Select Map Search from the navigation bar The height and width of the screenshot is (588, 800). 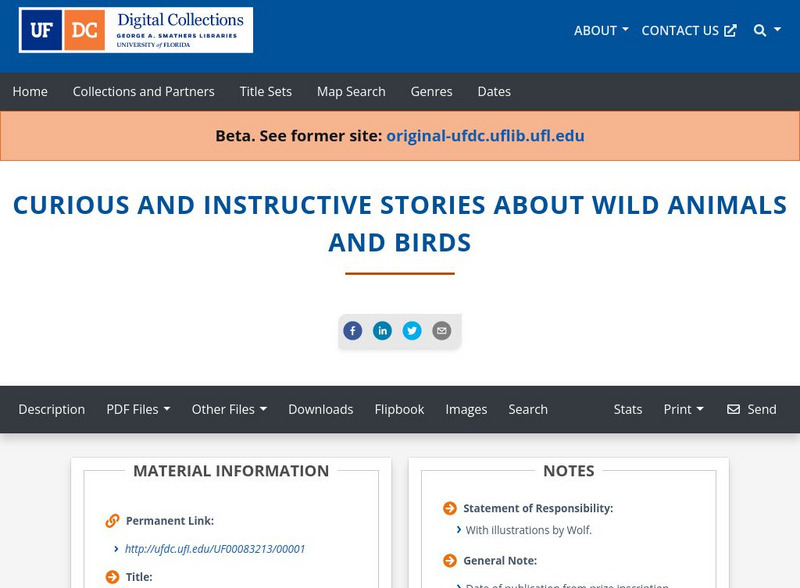[350, 92]
